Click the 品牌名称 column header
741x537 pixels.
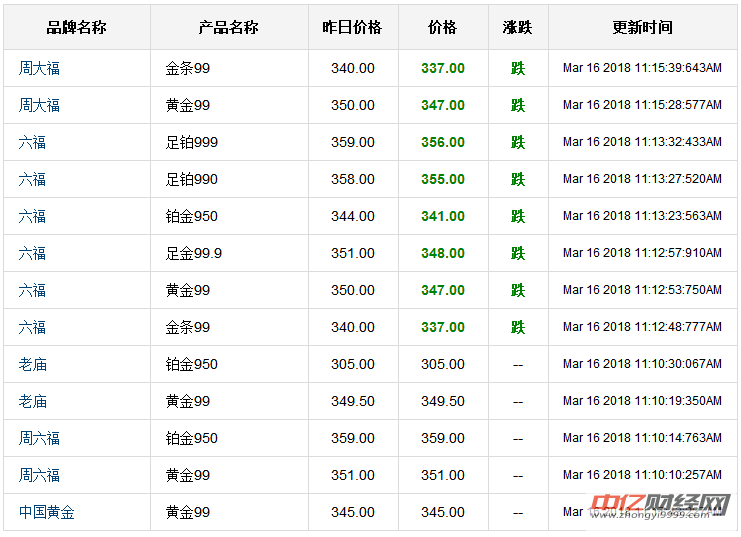(x=77, y=27)
